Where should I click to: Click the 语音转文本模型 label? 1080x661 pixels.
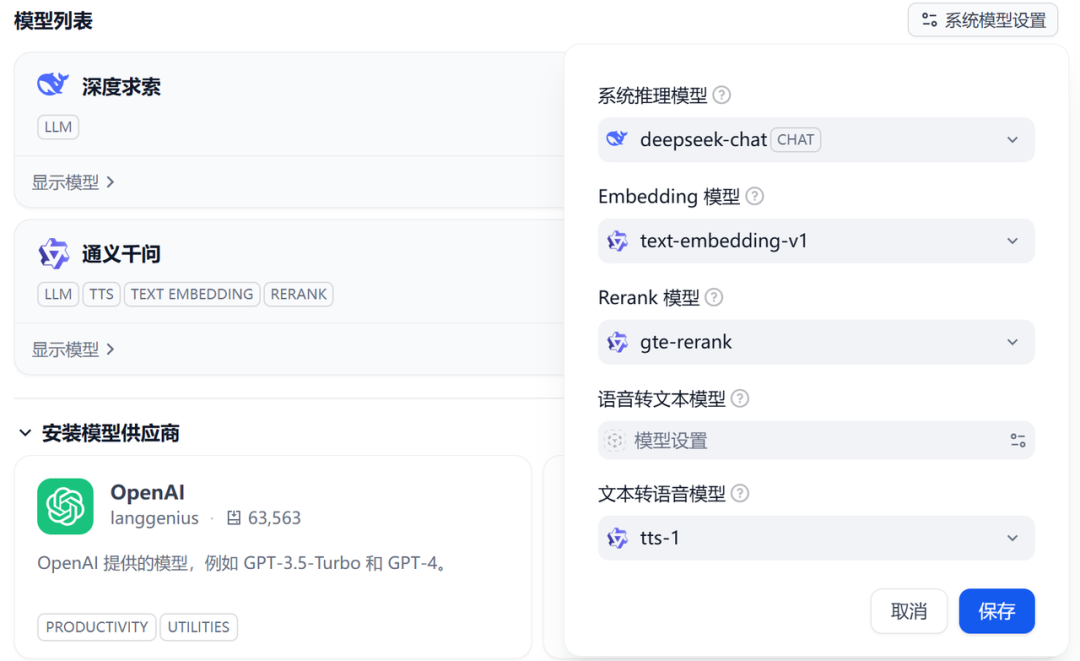(661, 399)
